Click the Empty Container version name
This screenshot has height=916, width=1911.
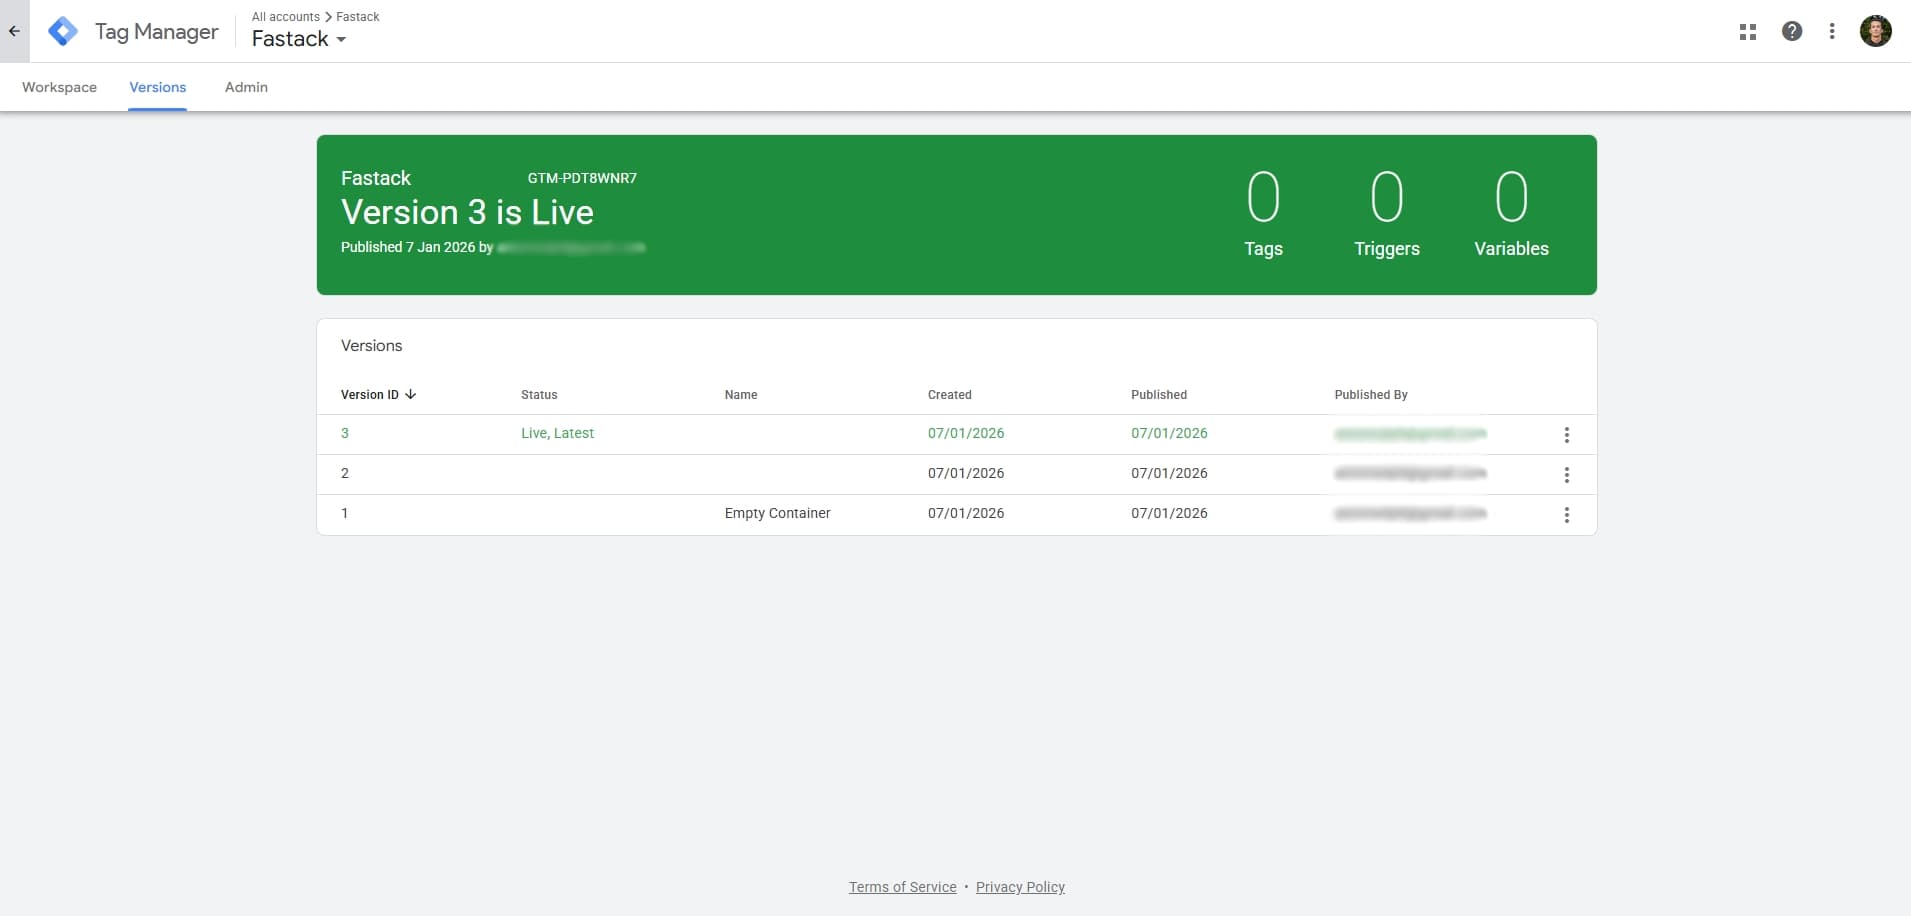point(778,513)
